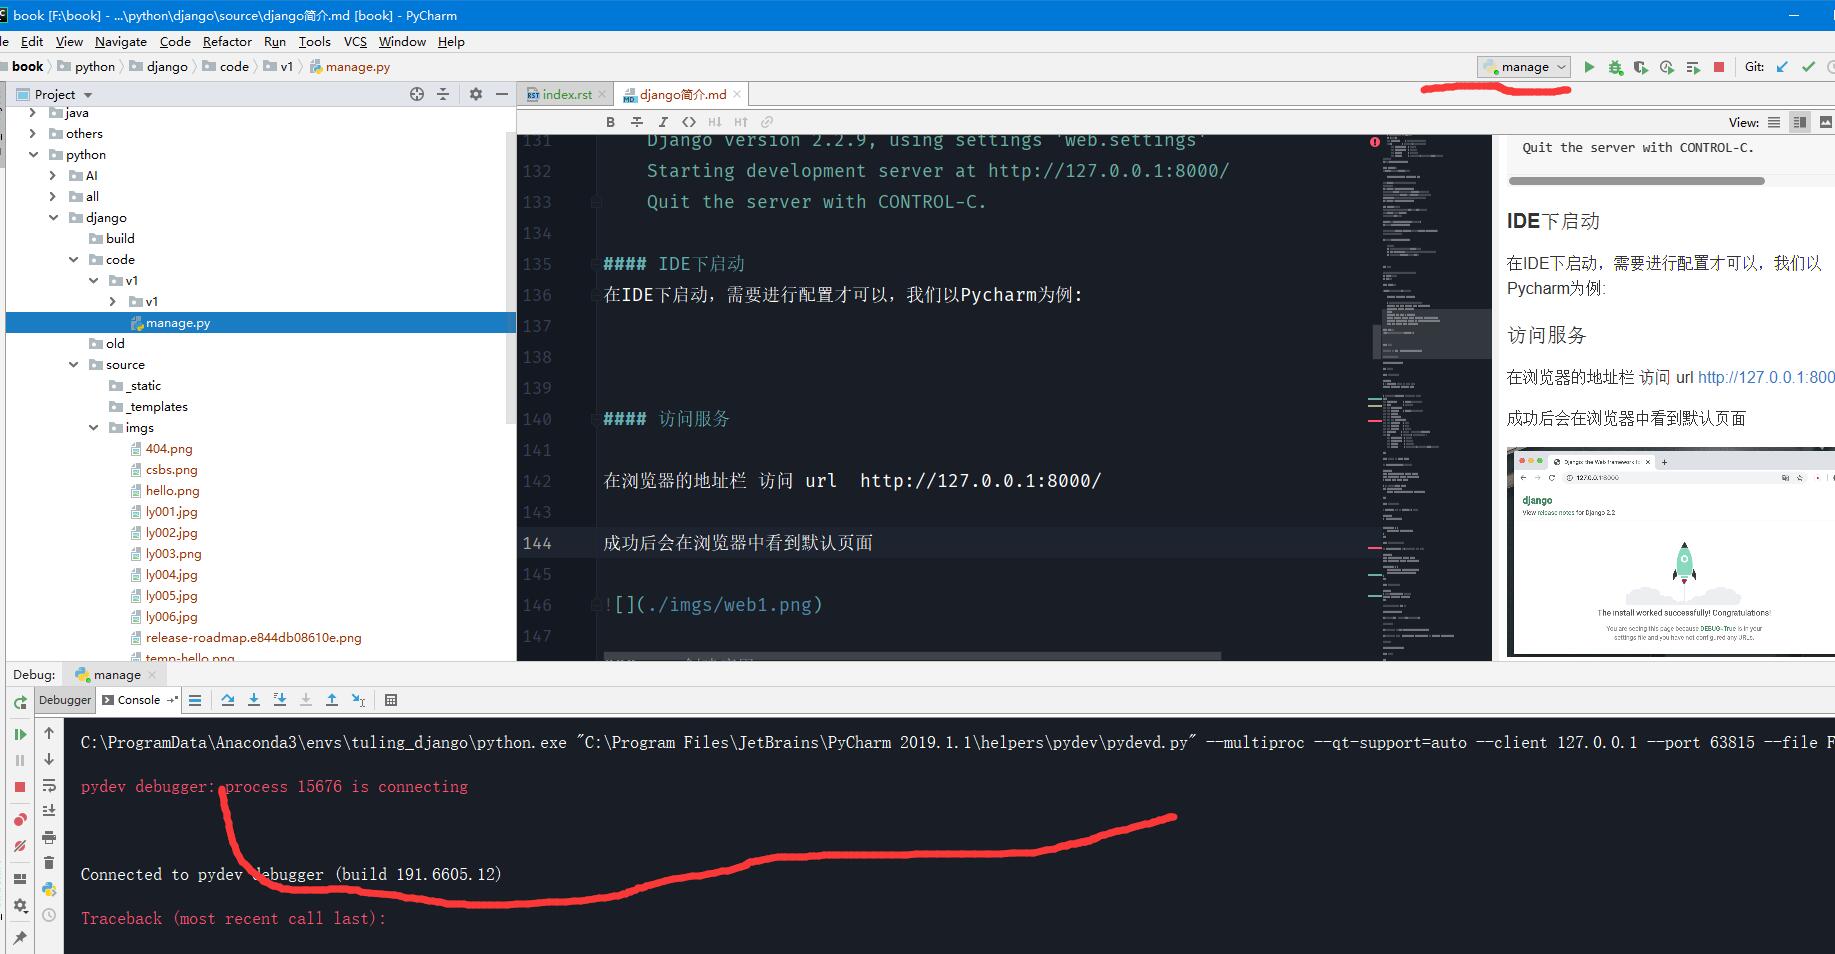1835x954 pixels.
Task: Collapse the imgs folder
Action: [x=93, y=428]
